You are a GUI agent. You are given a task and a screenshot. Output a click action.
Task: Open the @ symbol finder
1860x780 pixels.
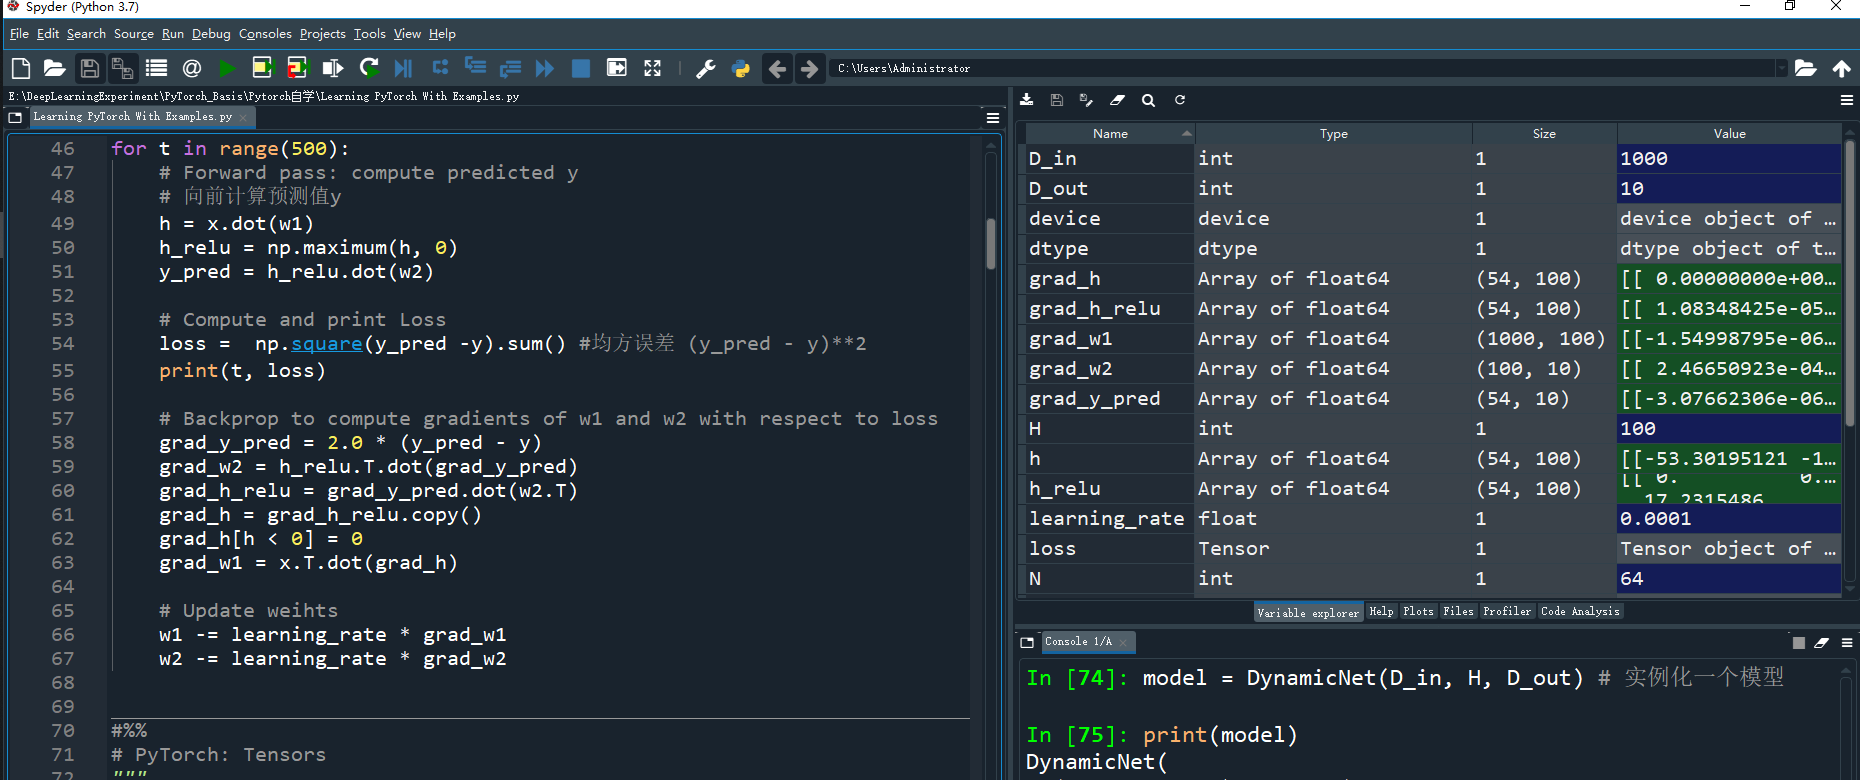(192, 68)
